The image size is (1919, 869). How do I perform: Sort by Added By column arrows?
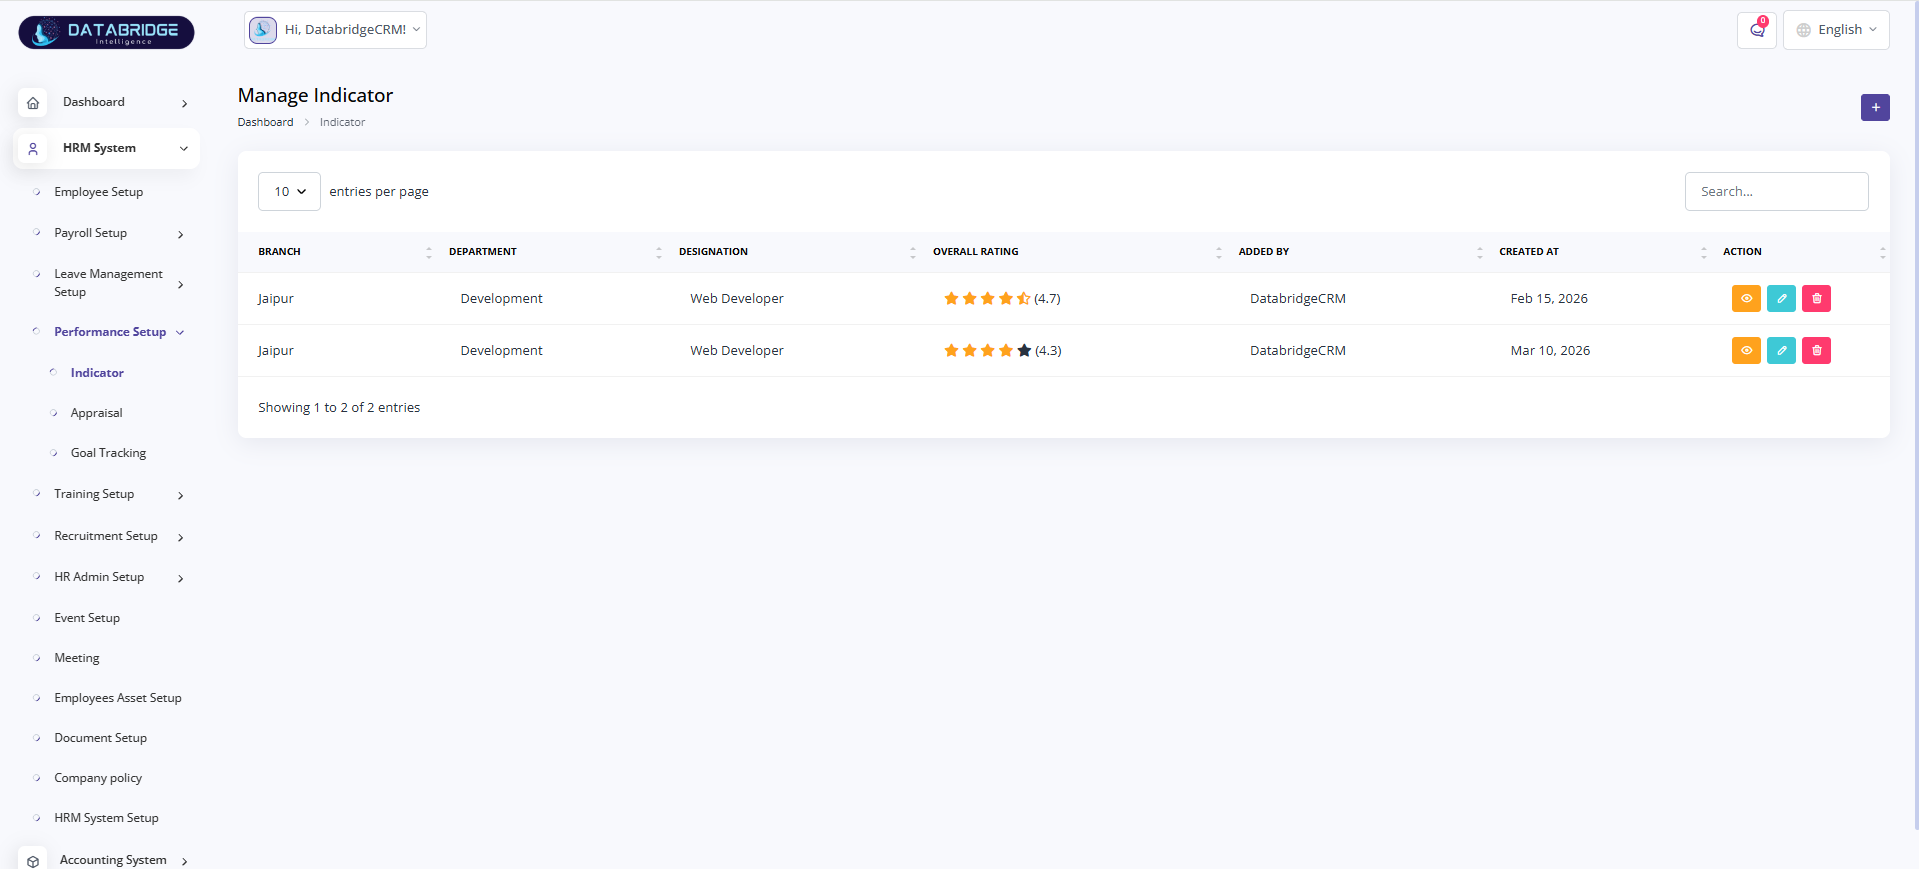[1480, 253]
